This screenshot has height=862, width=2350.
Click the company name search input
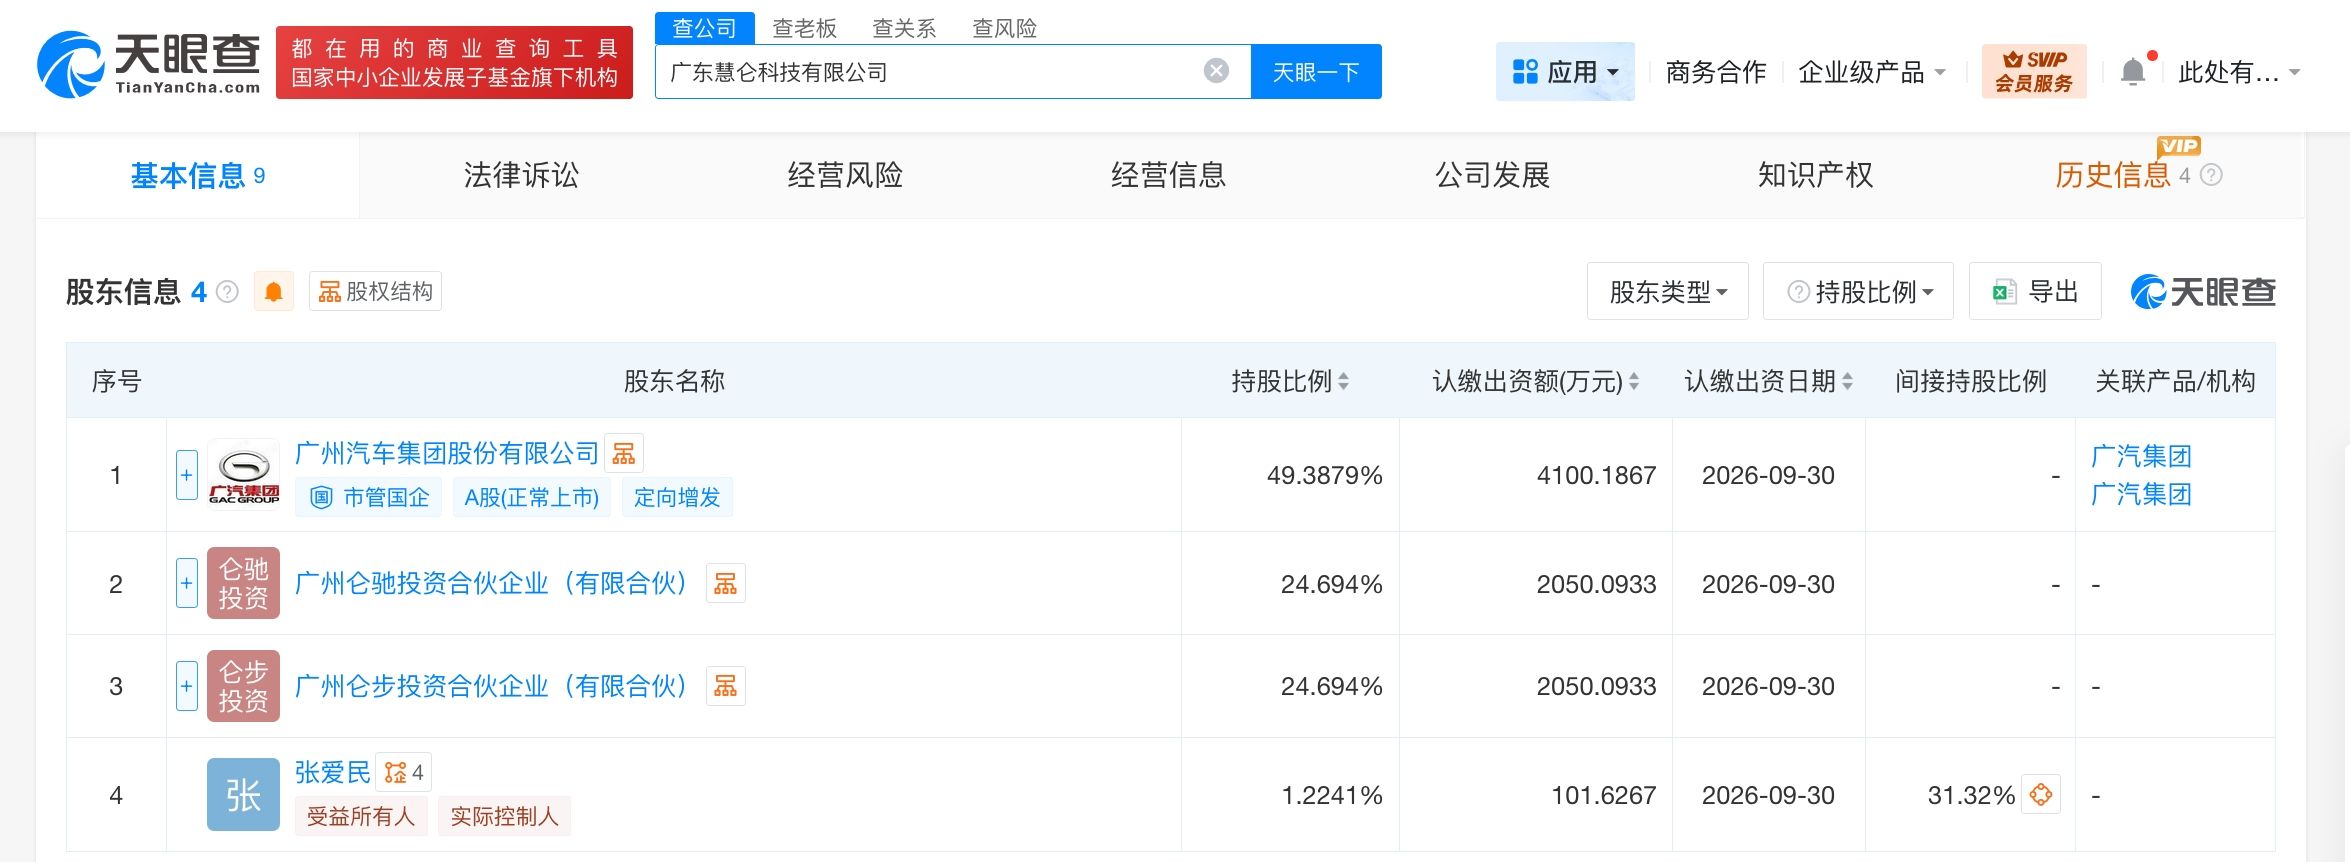[930, 72]
